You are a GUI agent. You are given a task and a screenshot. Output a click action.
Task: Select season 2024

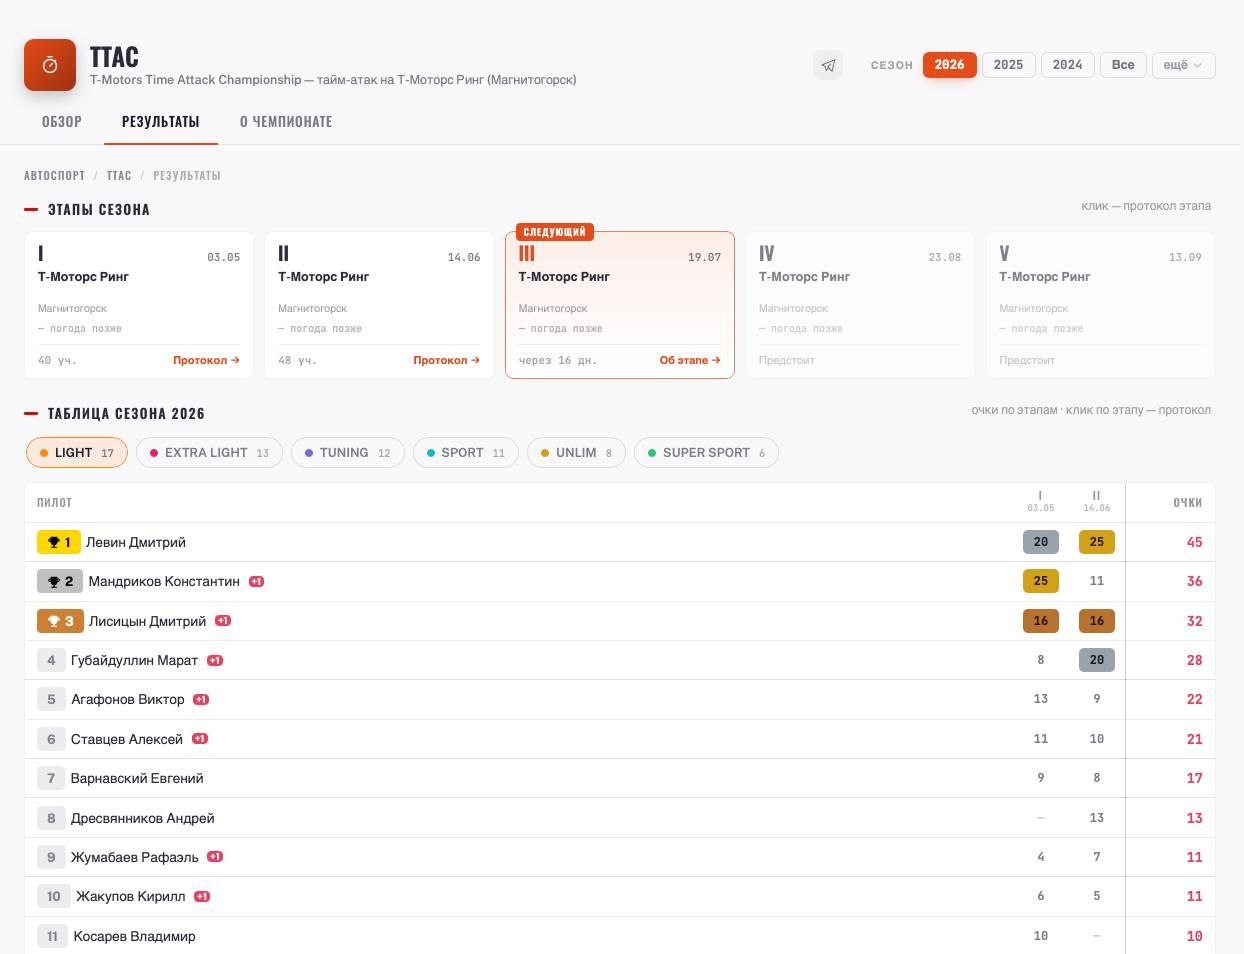tap(1067, 65)
